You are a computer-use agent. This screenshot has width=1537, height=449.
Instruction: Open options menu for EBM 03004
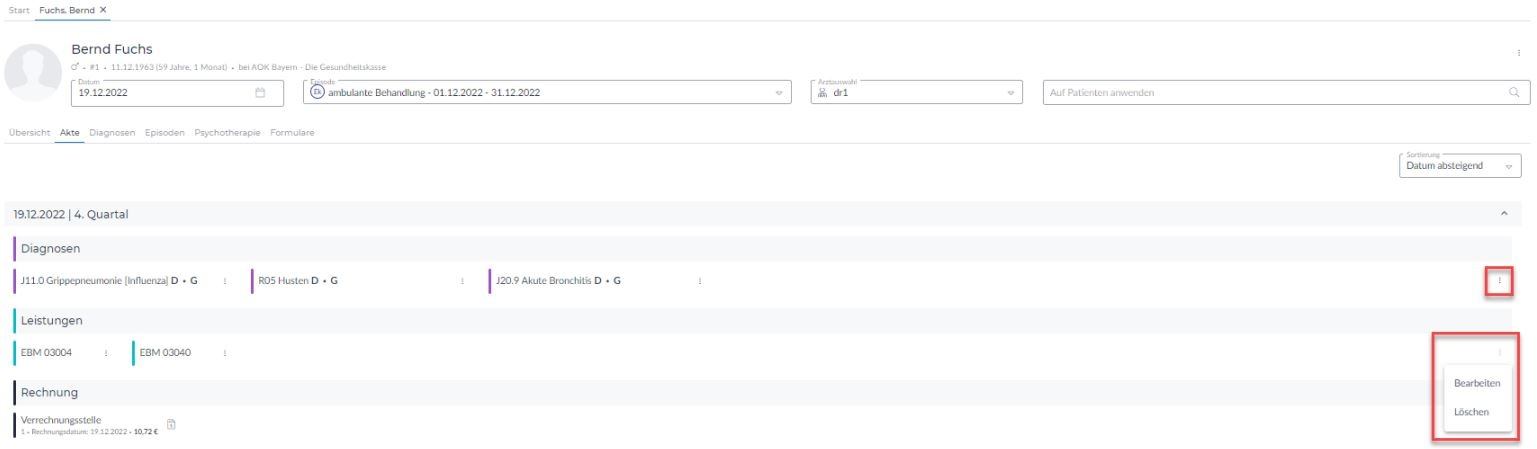tap(106, 353)
